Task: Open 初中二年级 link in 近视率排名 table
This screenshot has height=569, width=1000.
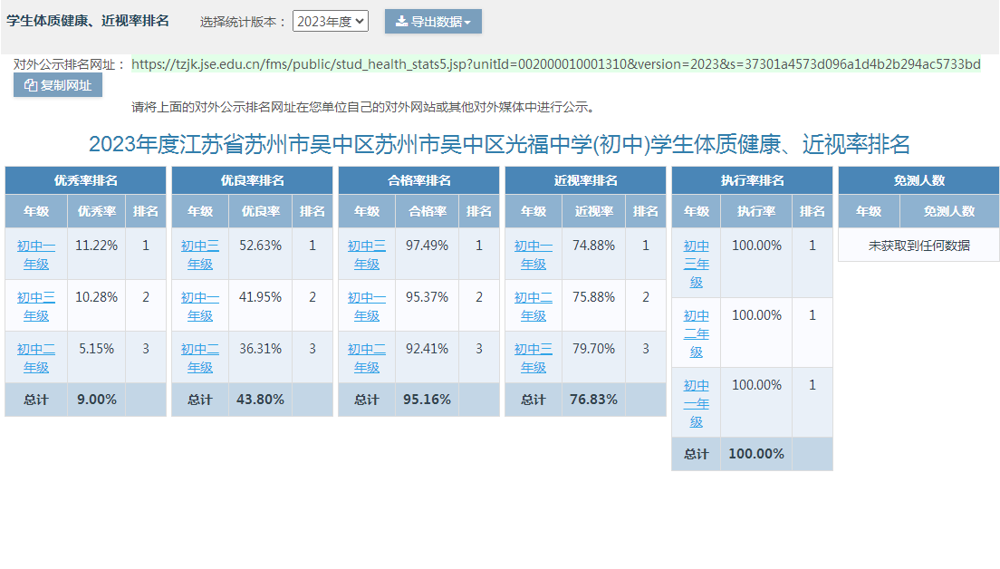Action: click(533, 306)
